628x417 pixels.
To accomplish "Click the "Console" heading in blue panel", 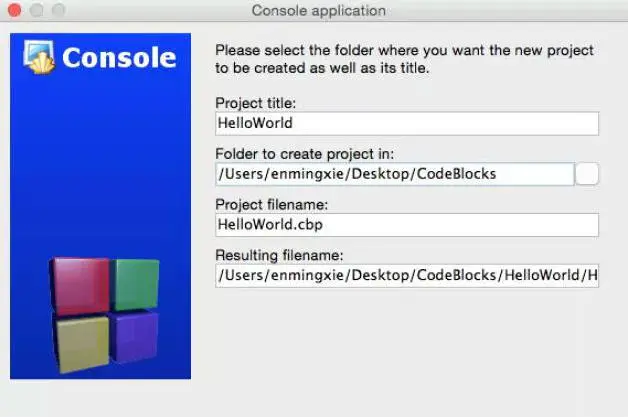I will point(119,58).
